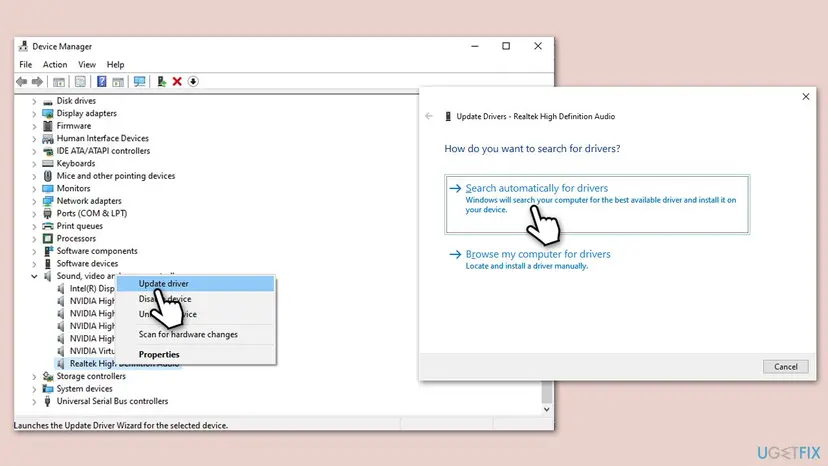Viewport: 828px width, 466px height.
Task: Expand the Network adapters node
Action: pyautogui.click(x=34, y=201)
